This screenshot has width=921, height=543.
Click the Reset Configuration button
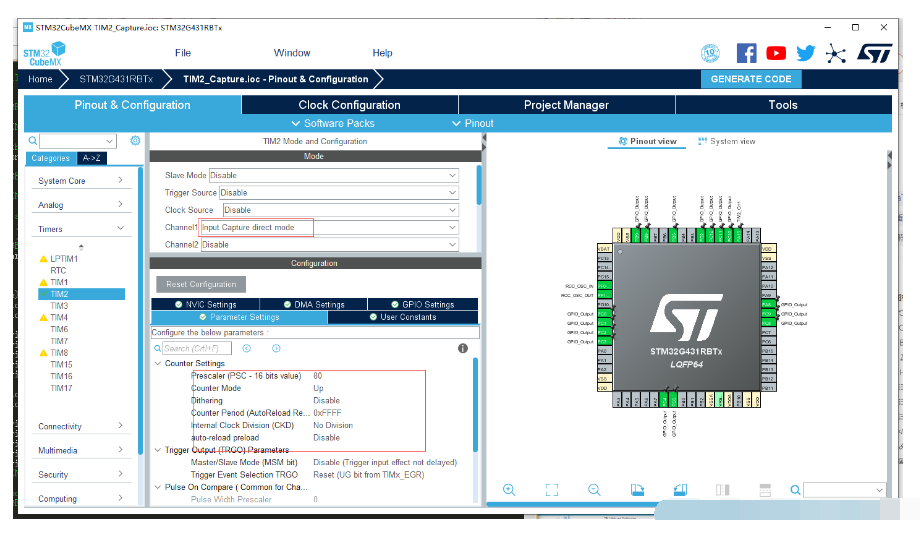[x=201, y=284]
